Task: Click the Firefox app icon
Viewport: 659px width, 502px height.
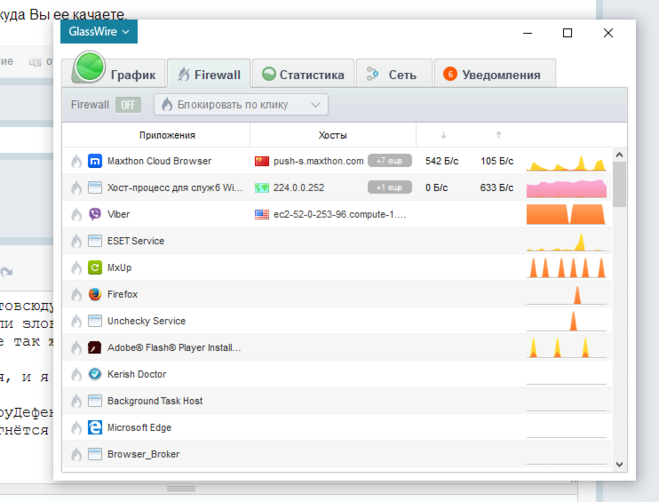Action: pos(95,294)
